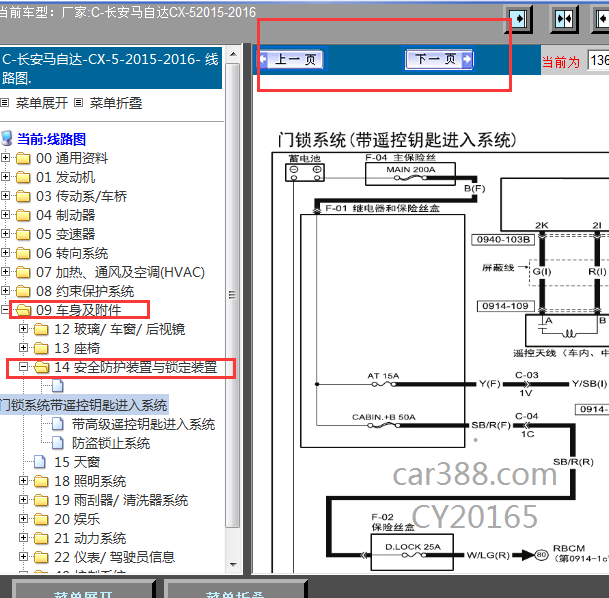Screen dimensions: 609x598
Task: Expand the 21 动力系统 folder
Action: pos(23,538)
